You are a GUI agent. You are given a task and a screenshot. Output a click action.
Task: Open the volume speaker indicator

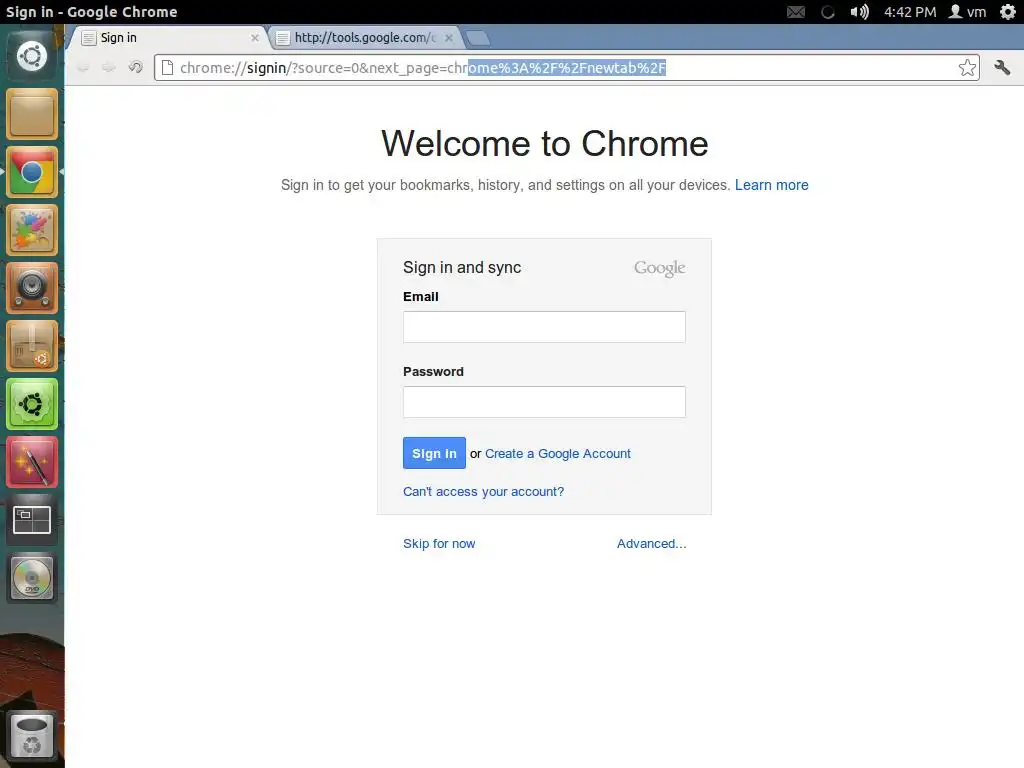859,12
